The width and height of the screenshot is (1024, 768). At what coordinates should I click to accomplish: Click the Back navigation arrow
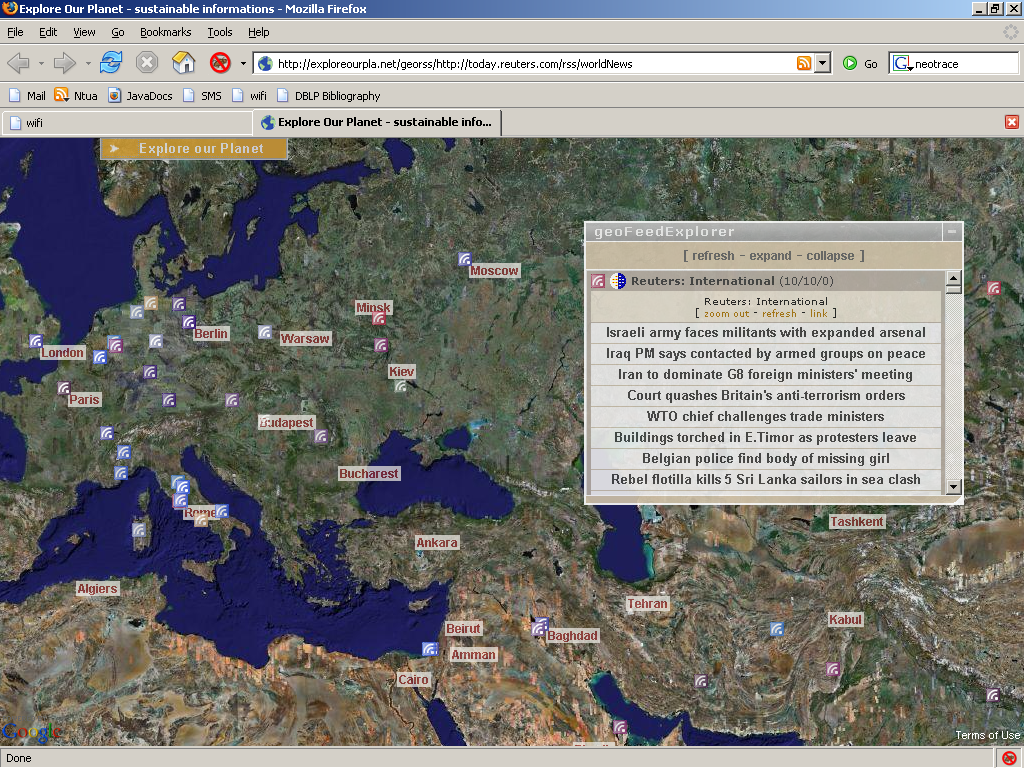click(18, 63)
